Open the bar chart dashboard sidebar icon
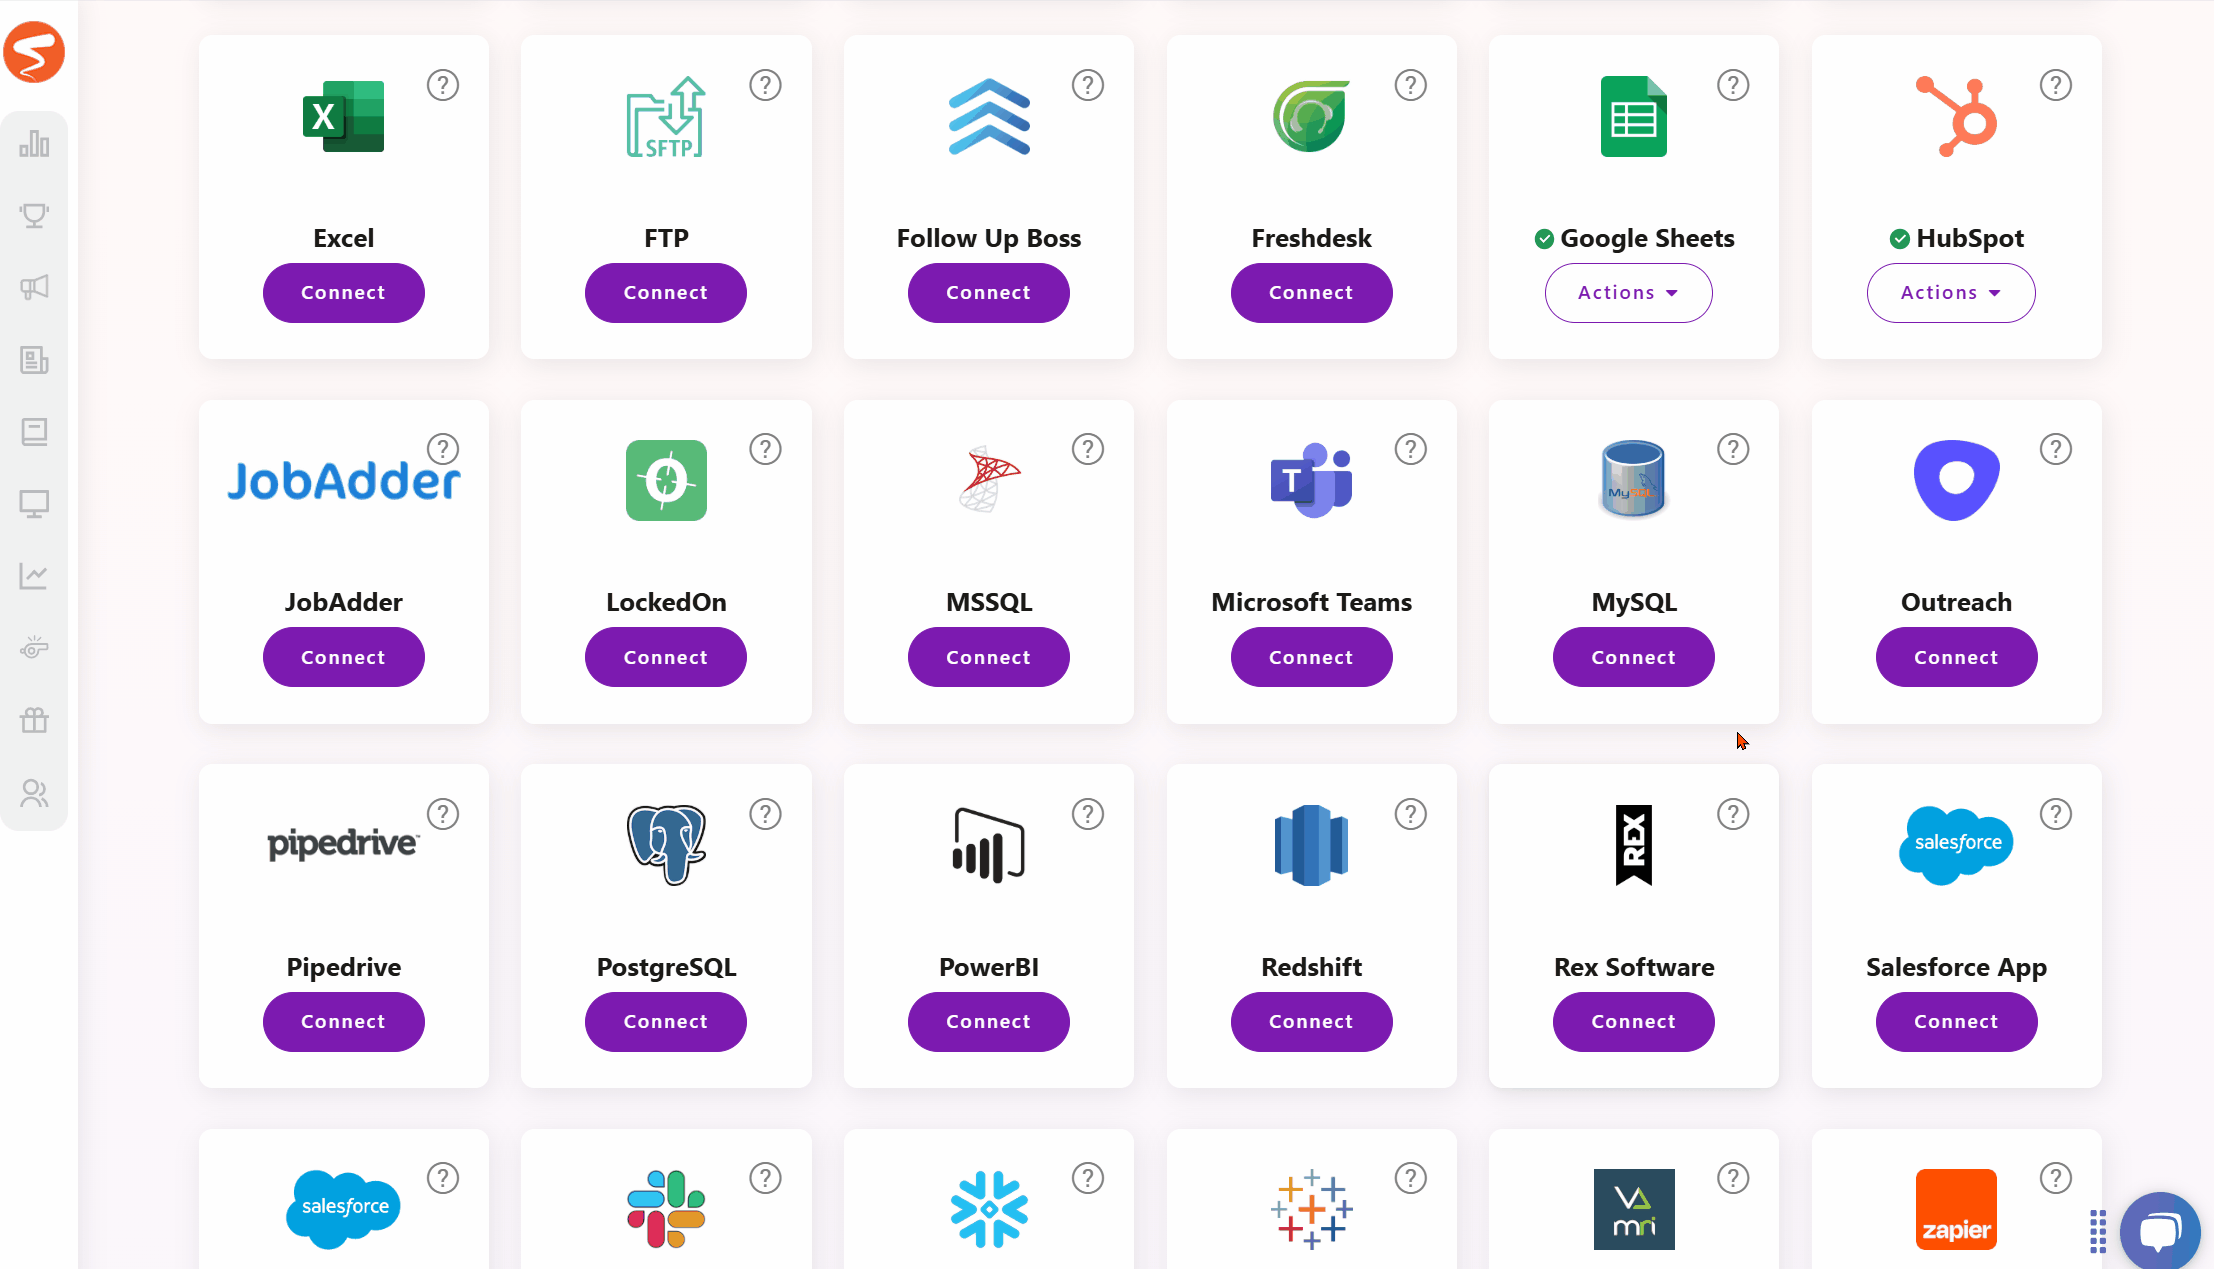2214x1269 pixels. [x=34, y=144]
